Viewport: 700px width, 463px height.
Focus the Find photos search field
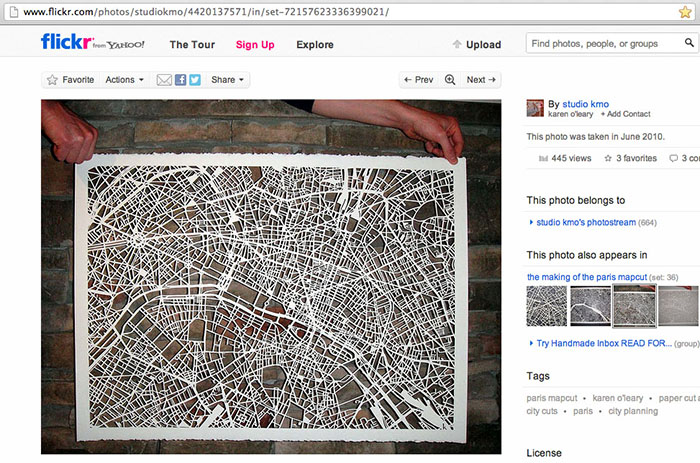605,44
